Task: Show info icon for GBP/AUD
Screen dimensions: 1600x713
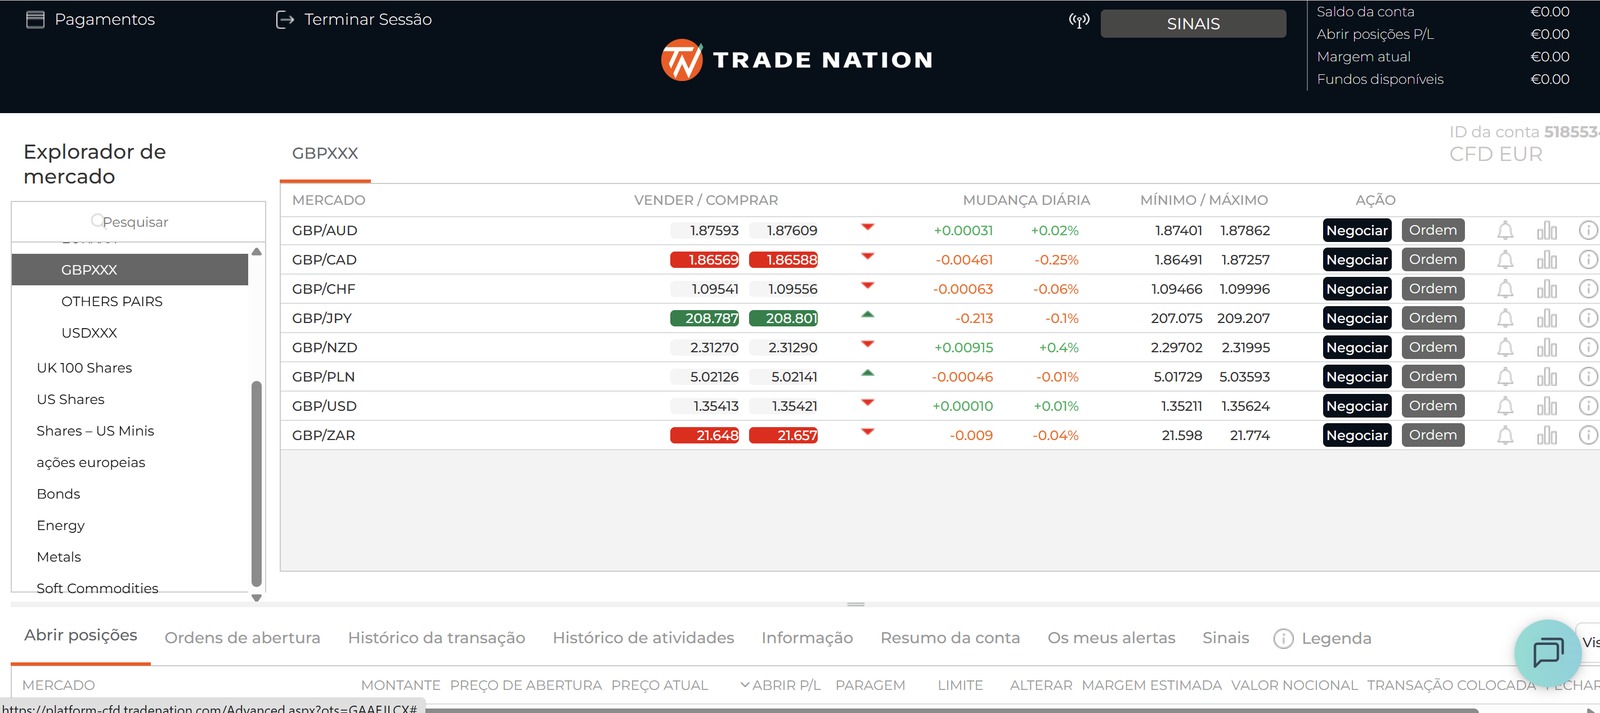Action: coord(1588,230)
